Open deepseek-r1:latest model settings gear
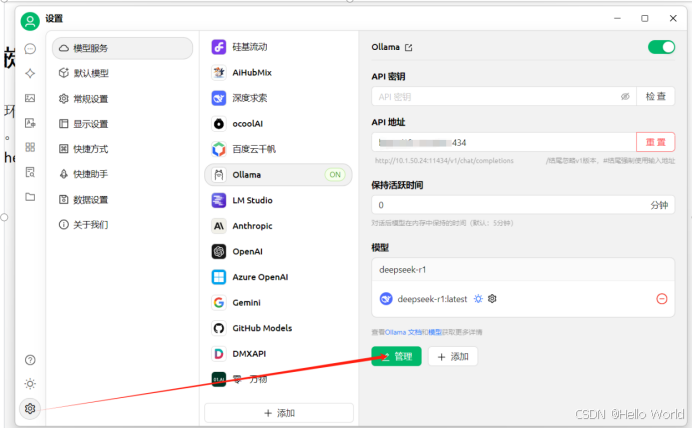Viewport: 693px width, 428px height. [492, 299]
